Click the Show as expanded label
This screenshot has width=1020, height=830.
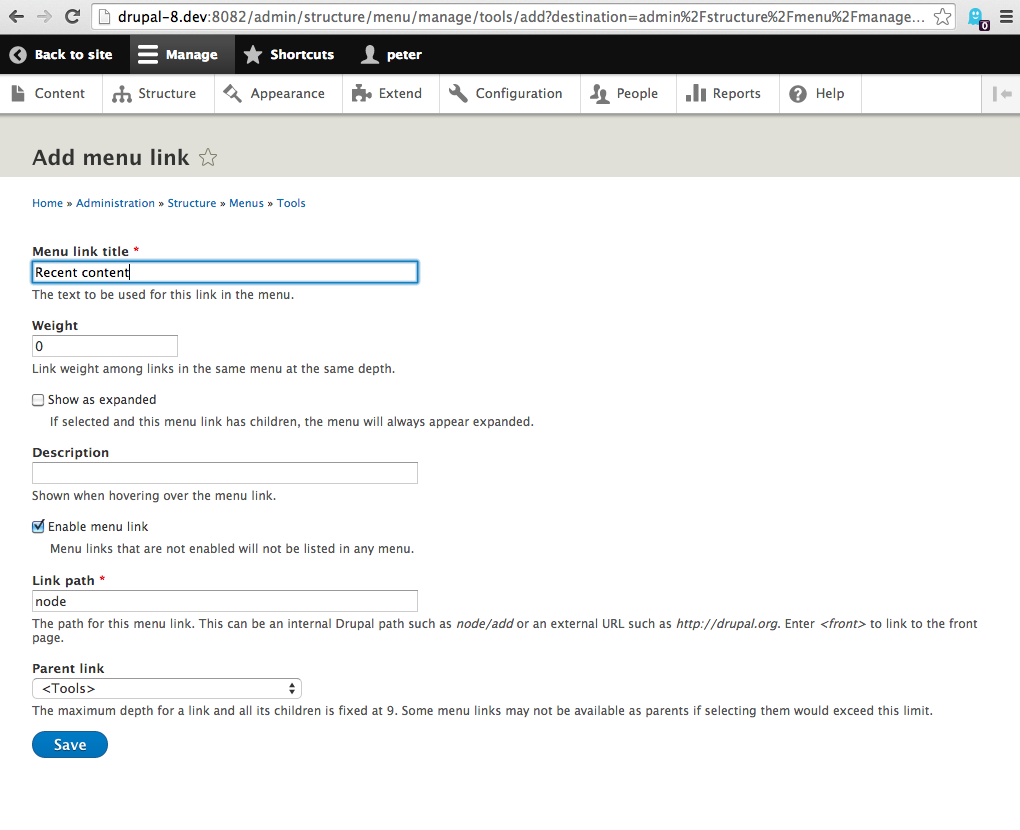[102, 400]
